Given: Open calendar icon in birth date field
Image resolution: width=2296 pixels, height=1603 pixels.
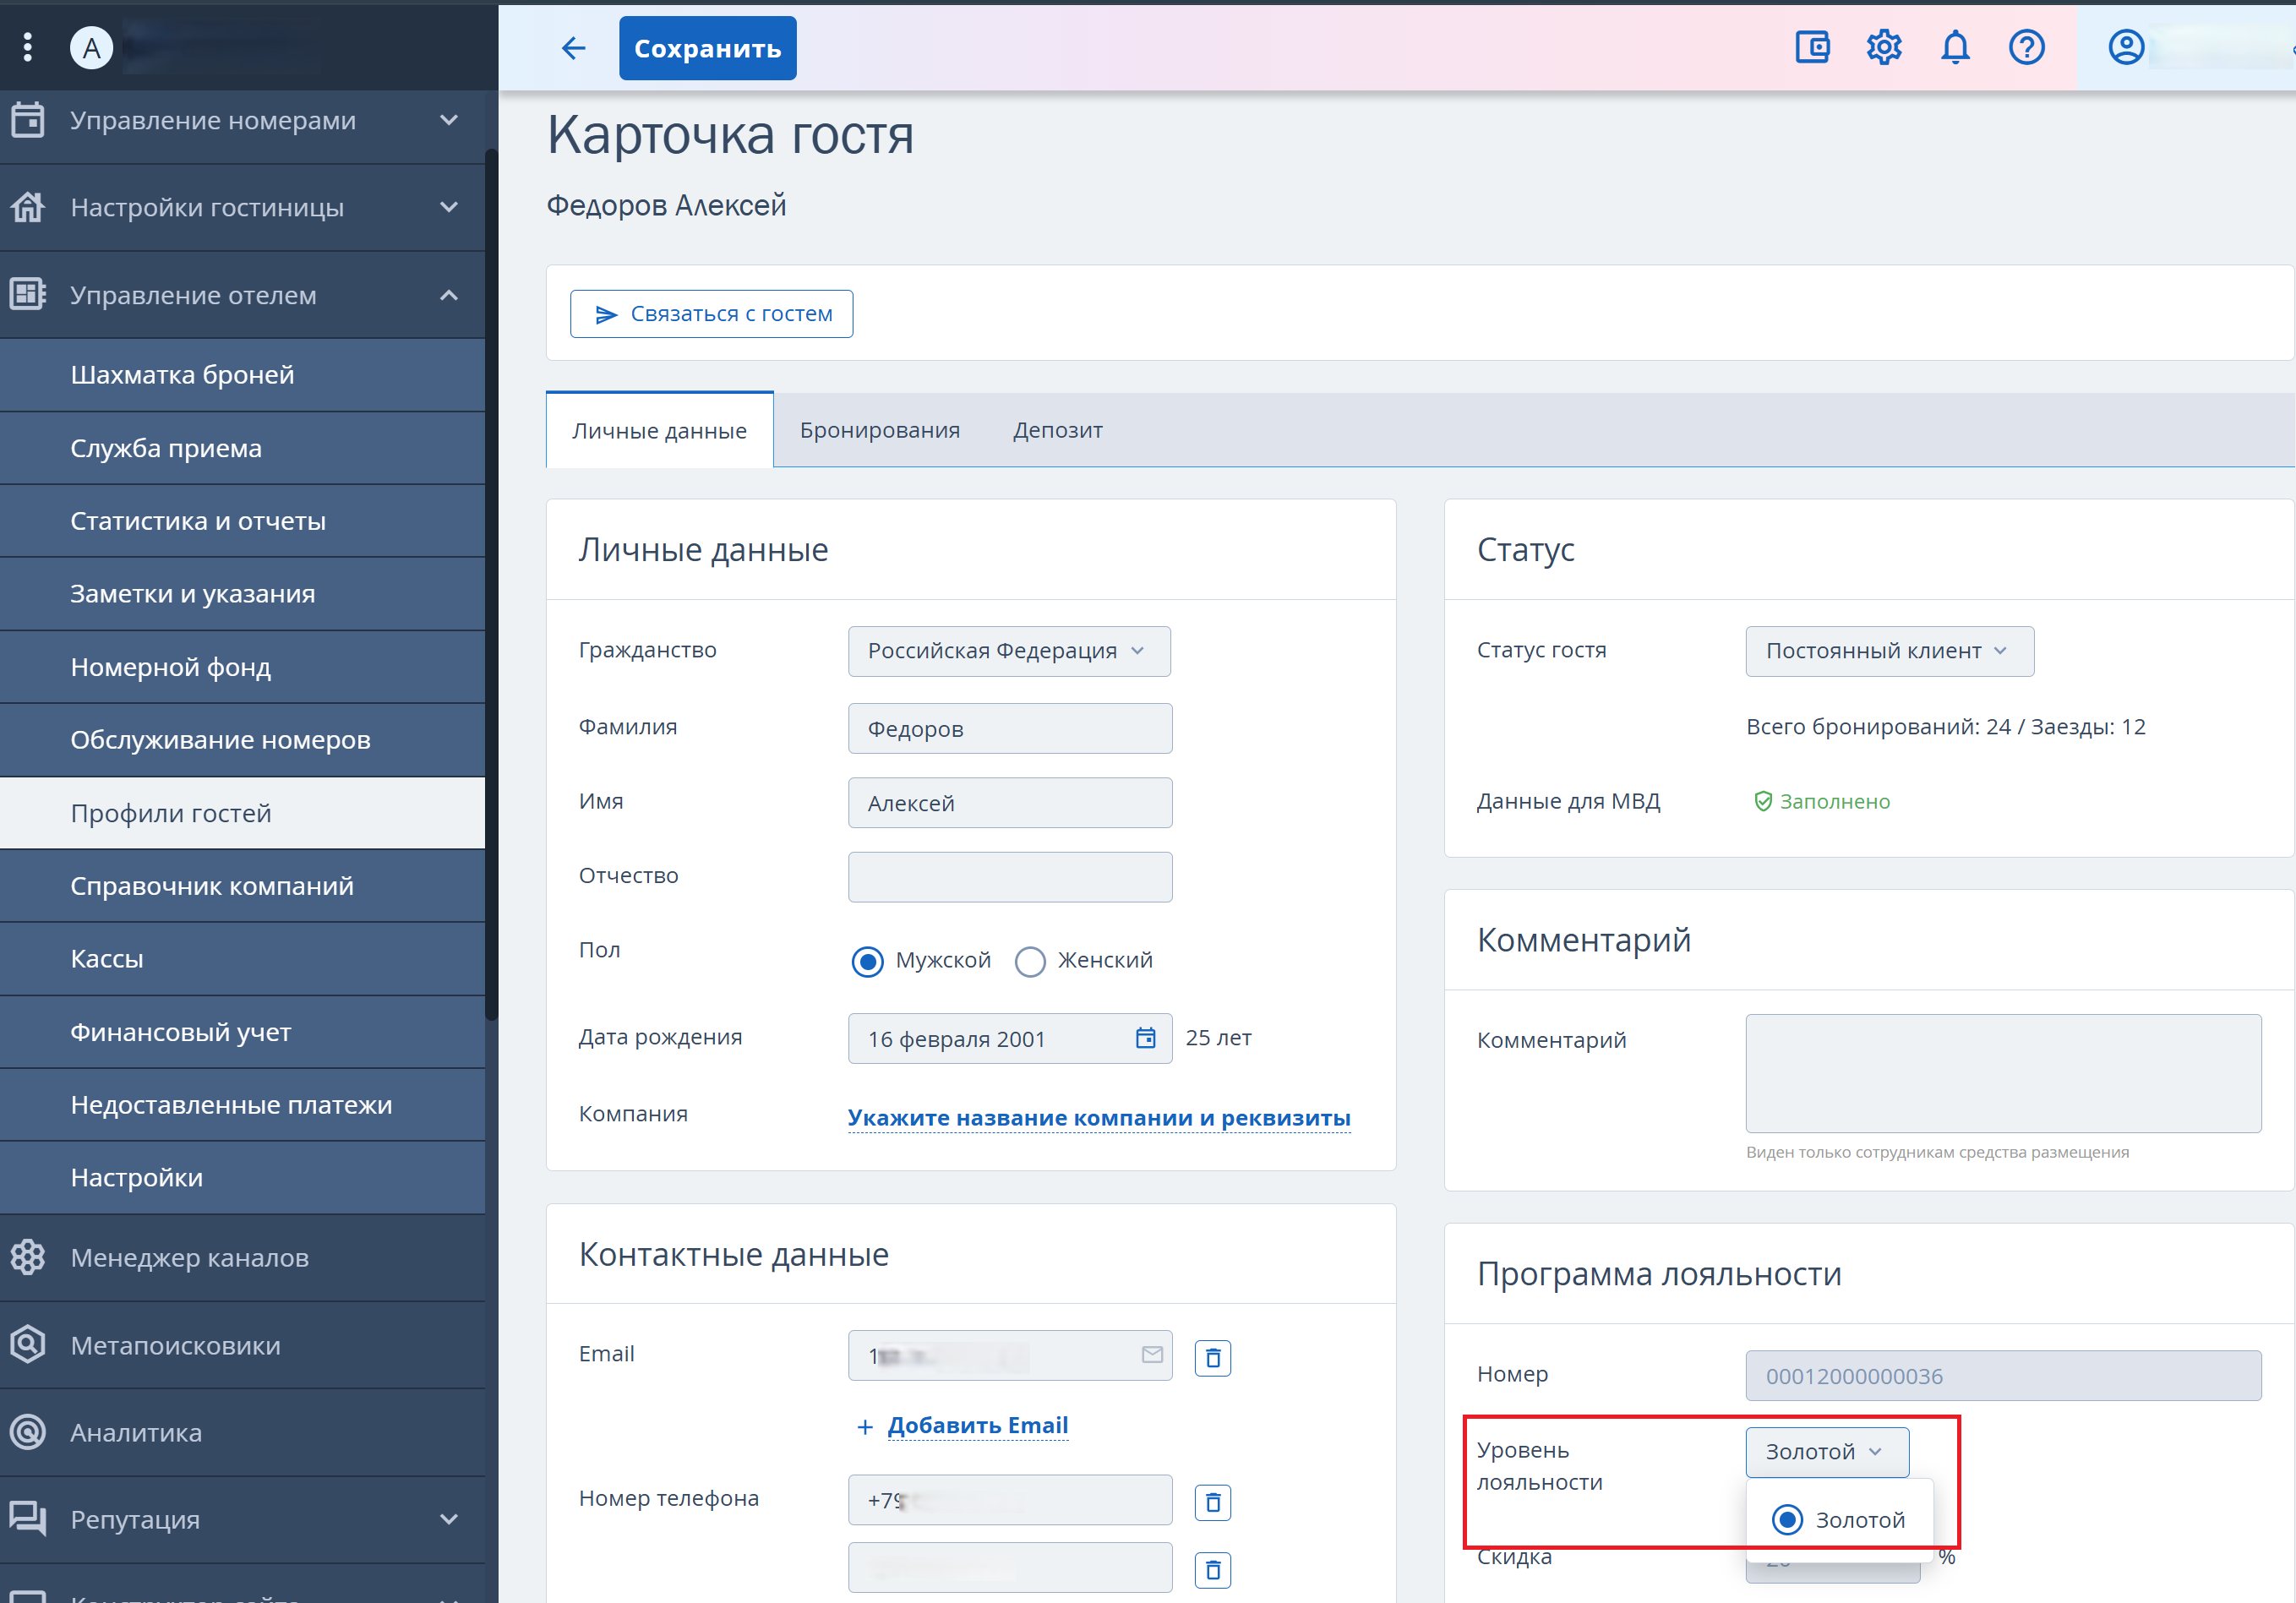Looking at the screenshot, I should tap(1146, 1038).
